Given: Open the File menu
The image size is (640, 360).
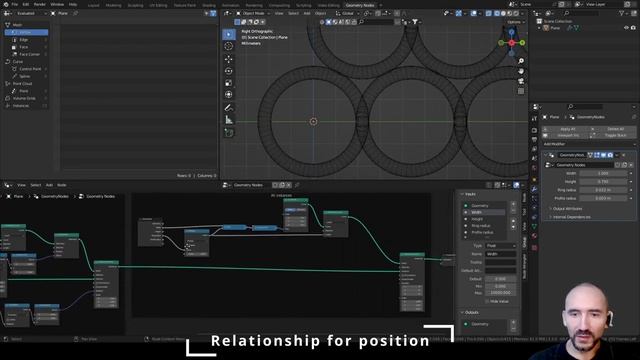Looking at the screenshot, I should (15, 4).
